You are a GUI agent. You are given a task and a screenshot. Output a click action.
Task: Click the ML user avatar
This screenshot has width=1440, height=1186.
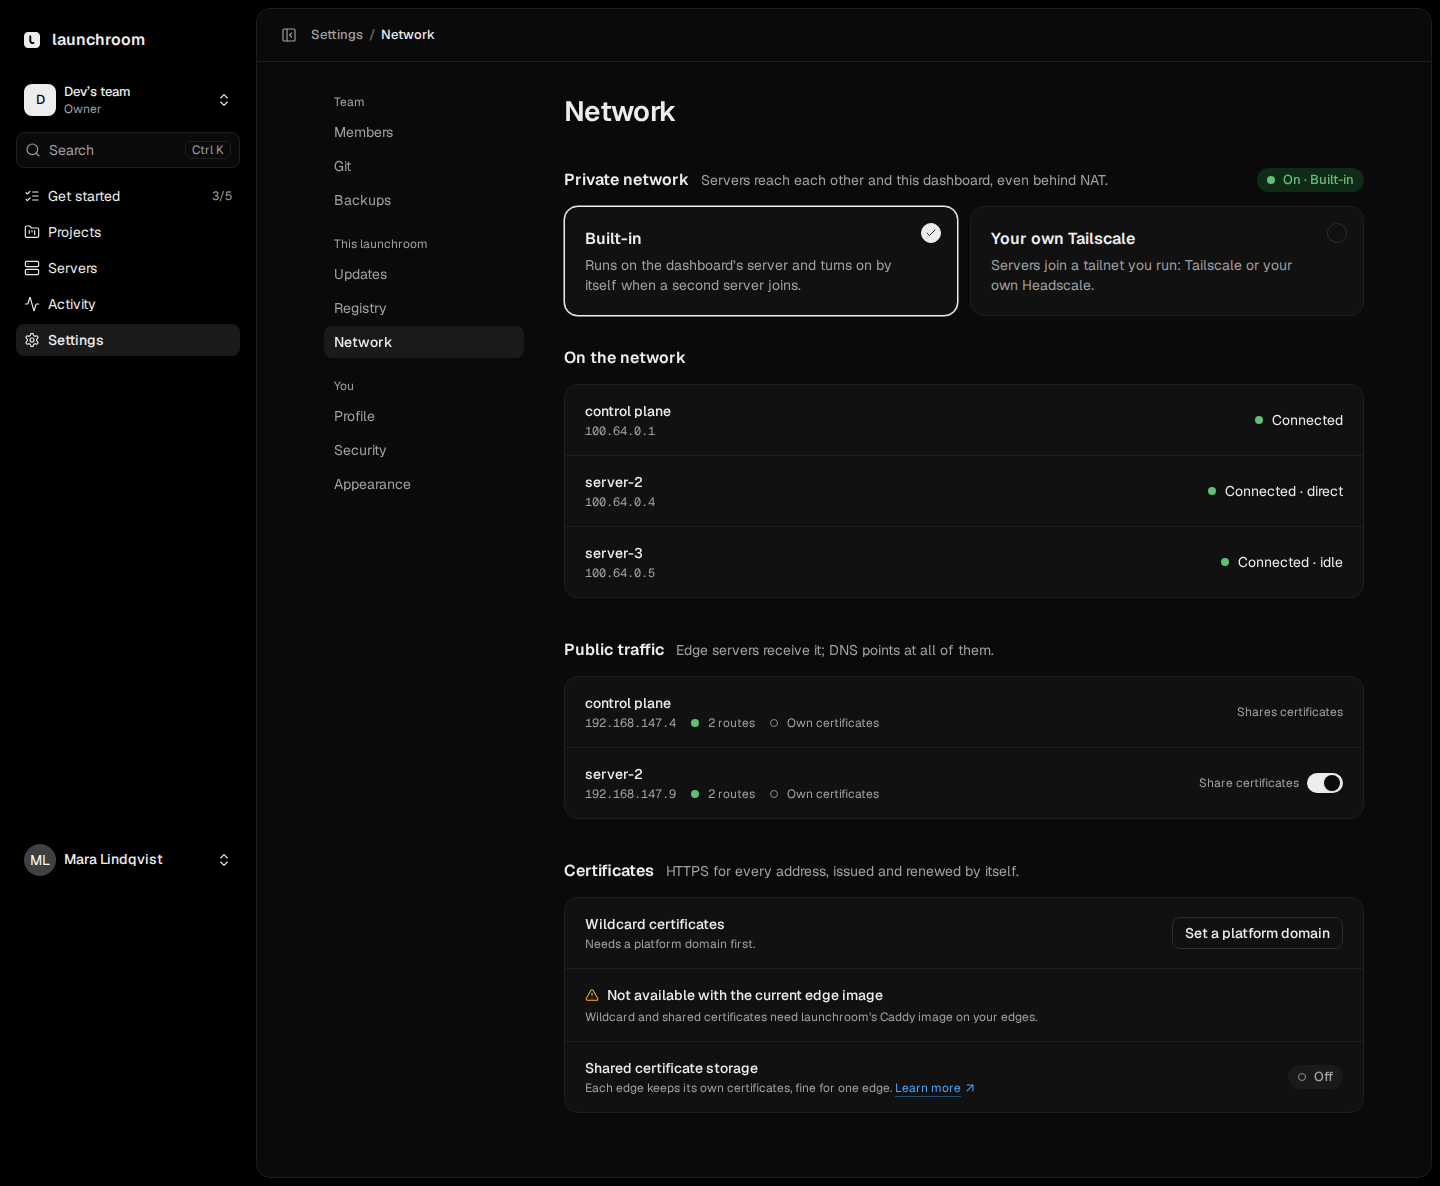coord(40,860)
